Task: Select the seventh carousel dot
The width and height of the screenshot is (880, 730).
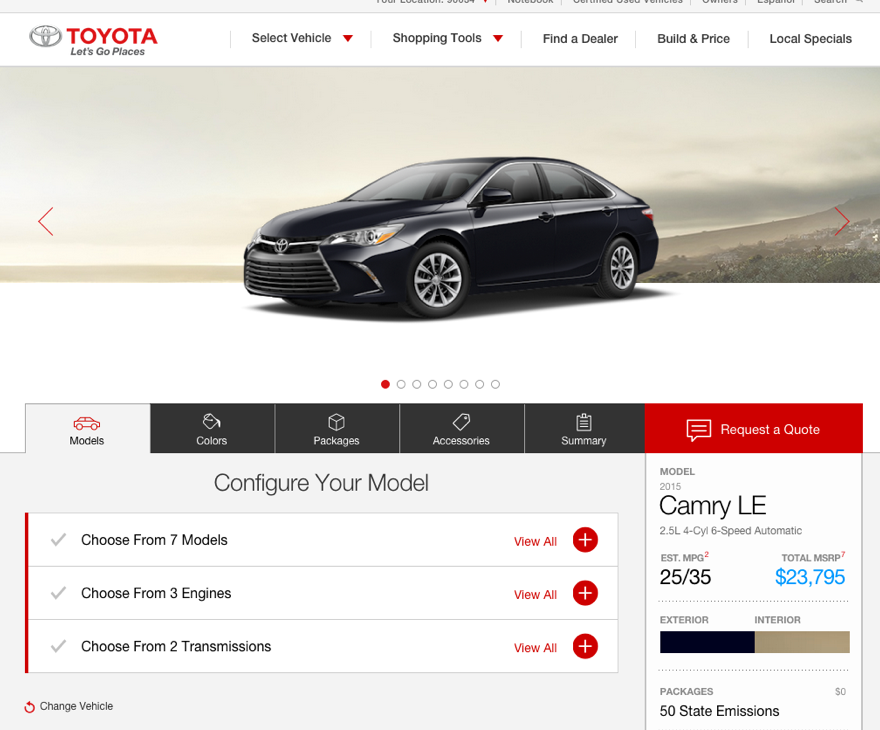Action: coord(479,384)
